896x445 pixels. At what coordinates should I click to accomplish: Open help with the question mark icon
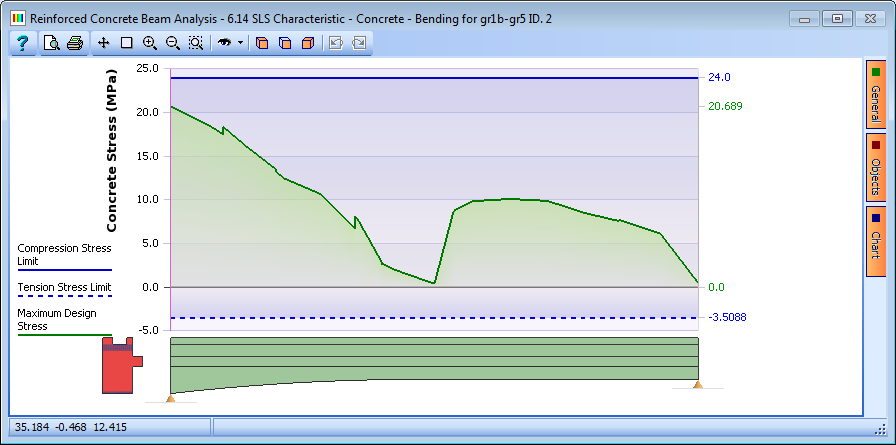22,43
